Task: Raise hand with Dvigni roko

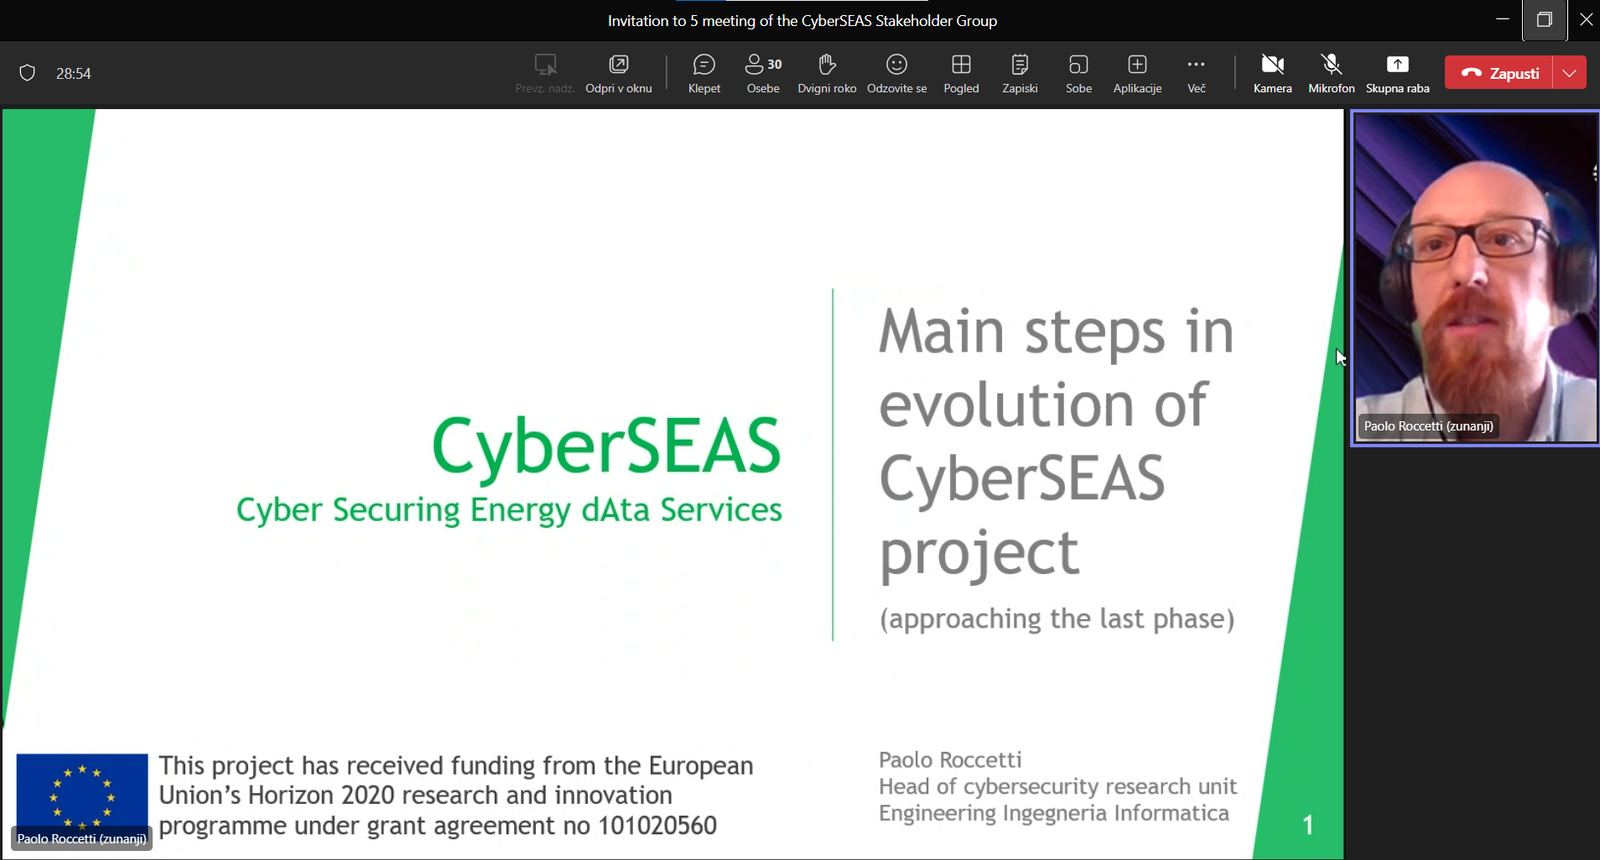Action: 826,74
